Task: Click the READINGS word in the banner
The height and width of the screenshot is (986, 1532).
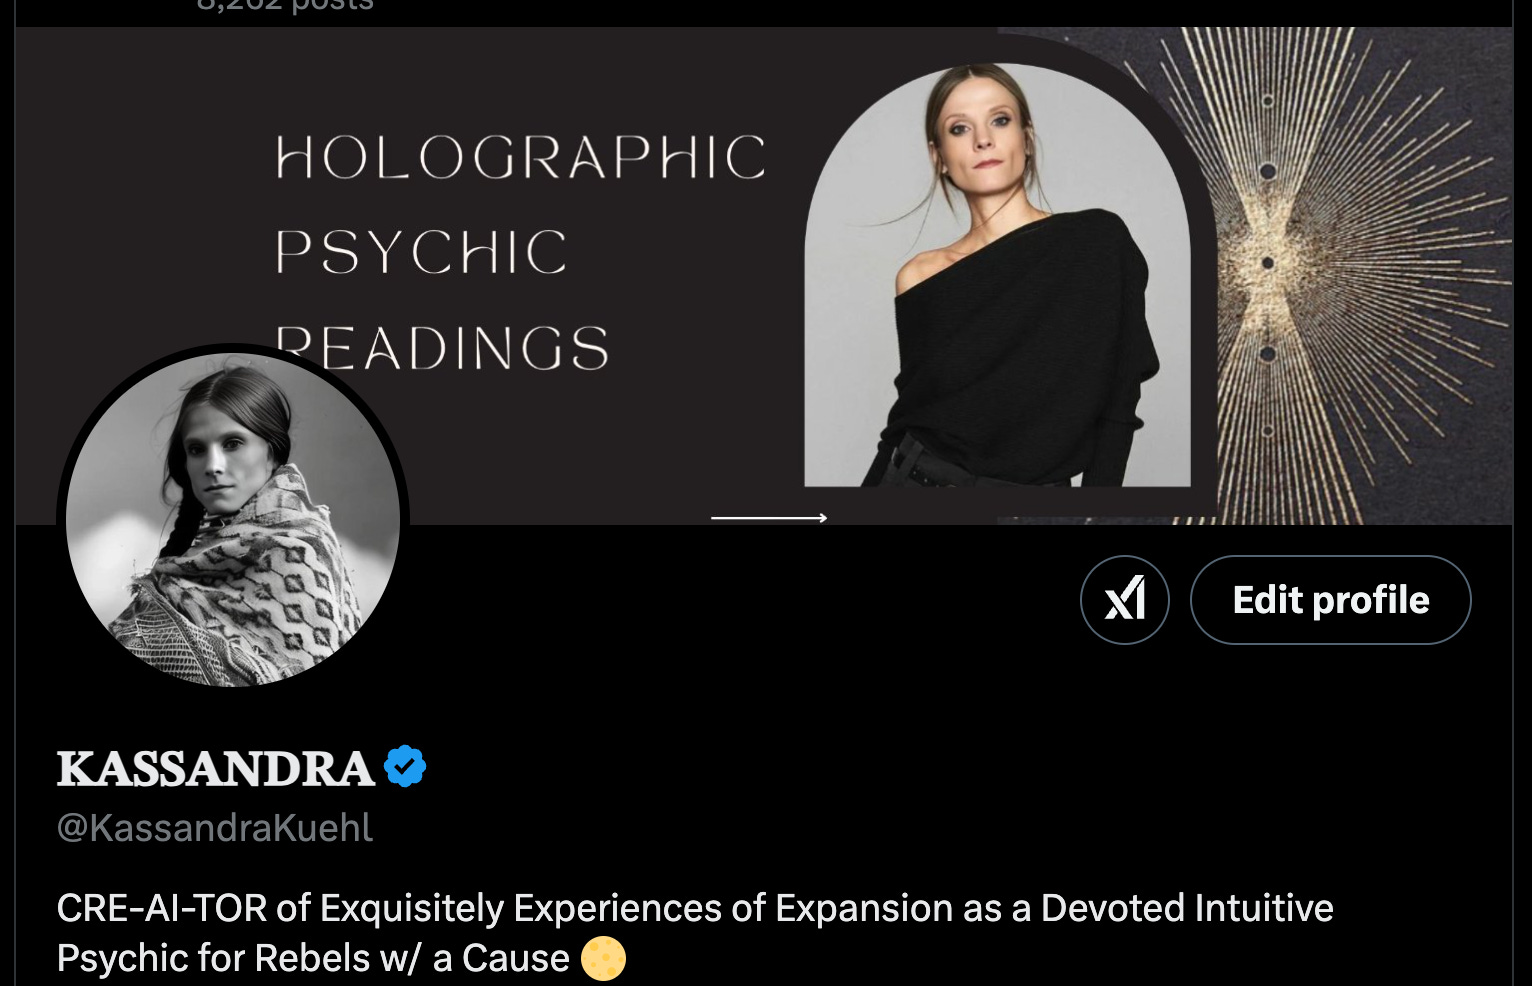Action: pos(442,348)
